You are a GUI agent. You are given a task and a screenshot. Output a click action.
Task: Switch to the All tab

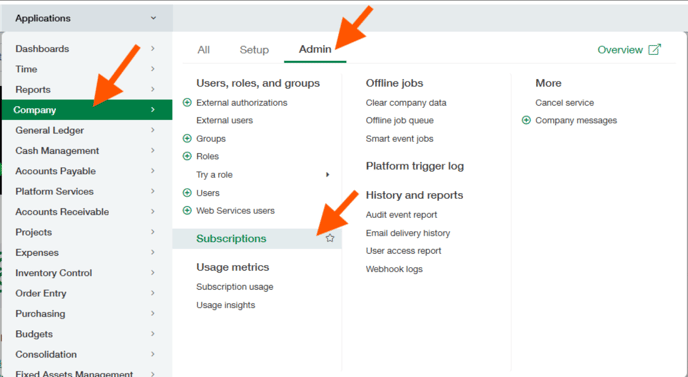click(x=204, y=50)
